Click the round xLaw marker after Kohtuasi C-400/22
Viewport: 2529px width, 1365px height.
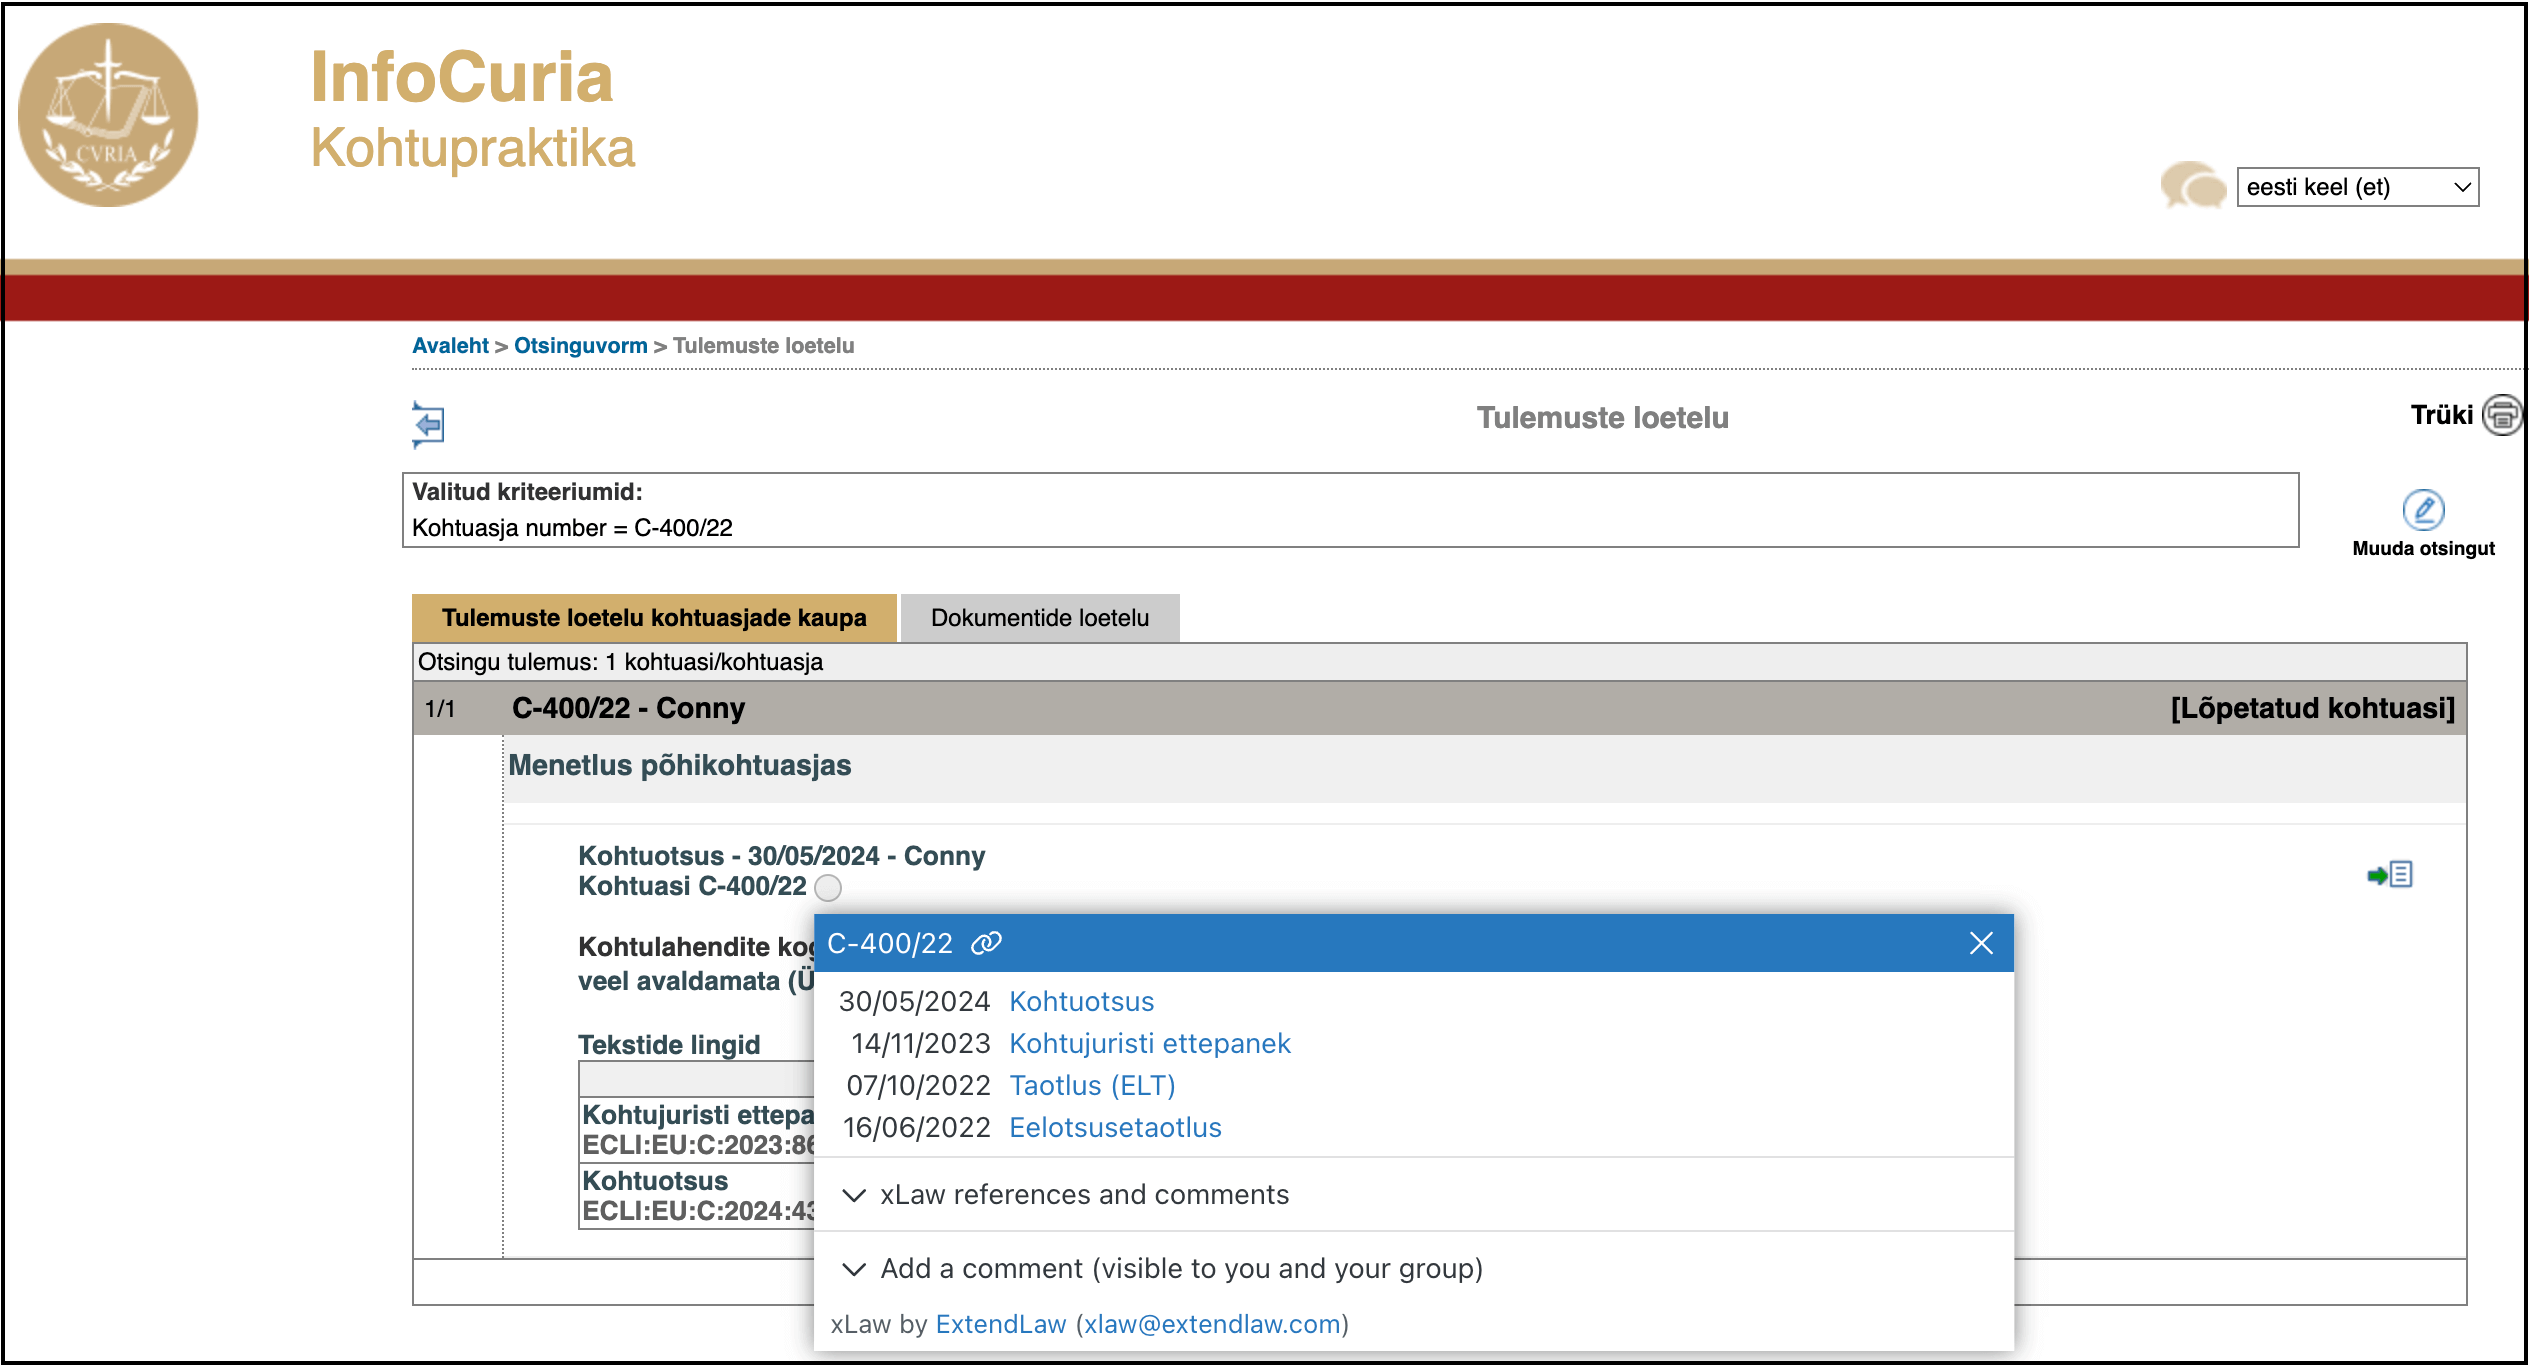tap(828, 887)
